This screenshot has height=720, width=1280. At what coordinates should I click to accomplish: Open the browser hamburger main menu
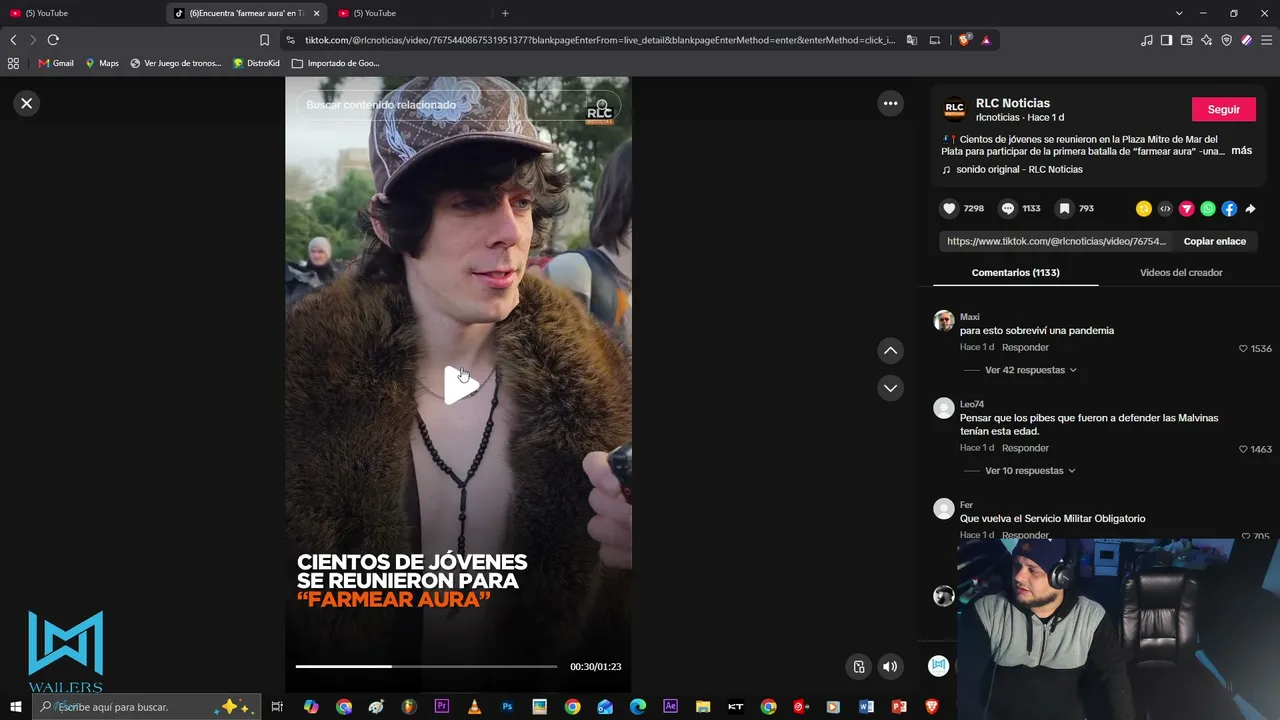click(1267, 40)
